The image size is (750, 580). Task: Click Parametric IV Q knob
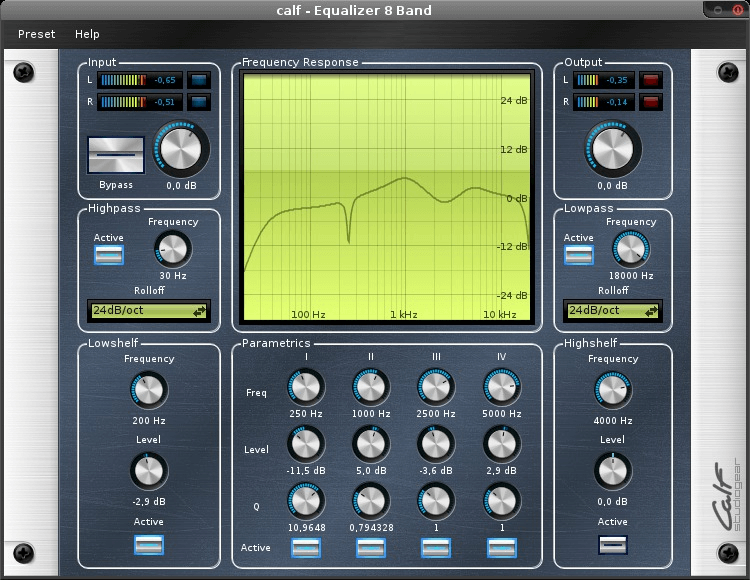coord(502,501)
